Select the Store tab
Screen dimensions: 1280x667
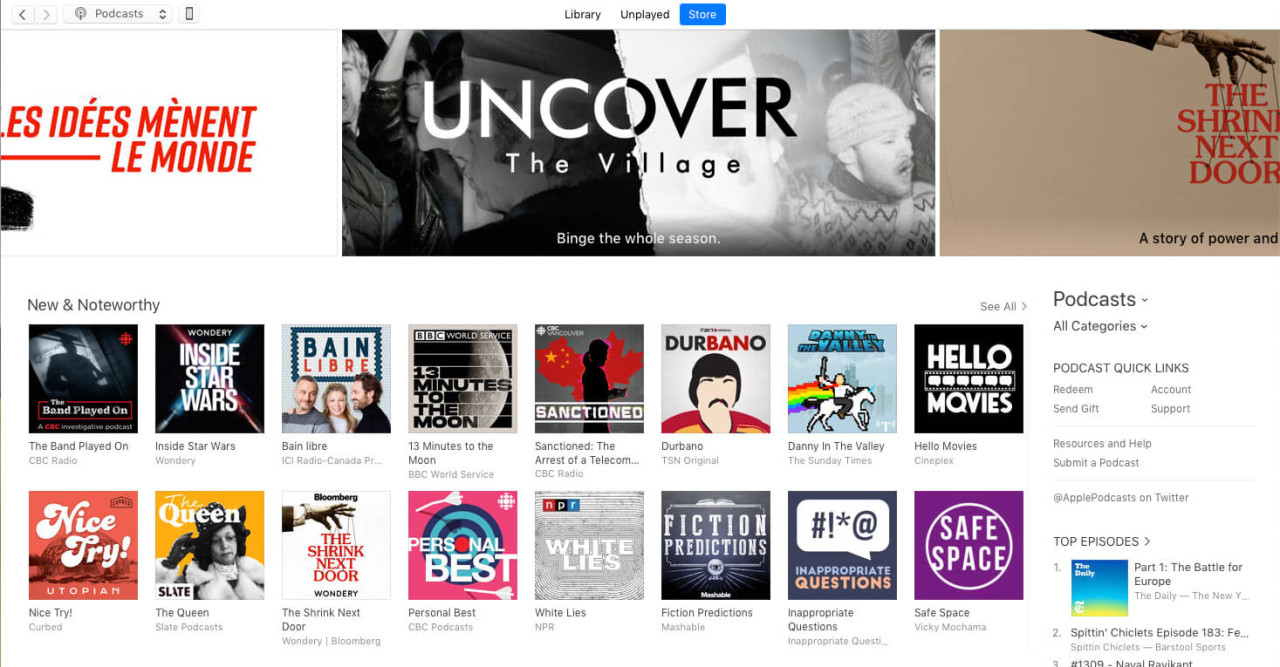click(x=702, y=14)
